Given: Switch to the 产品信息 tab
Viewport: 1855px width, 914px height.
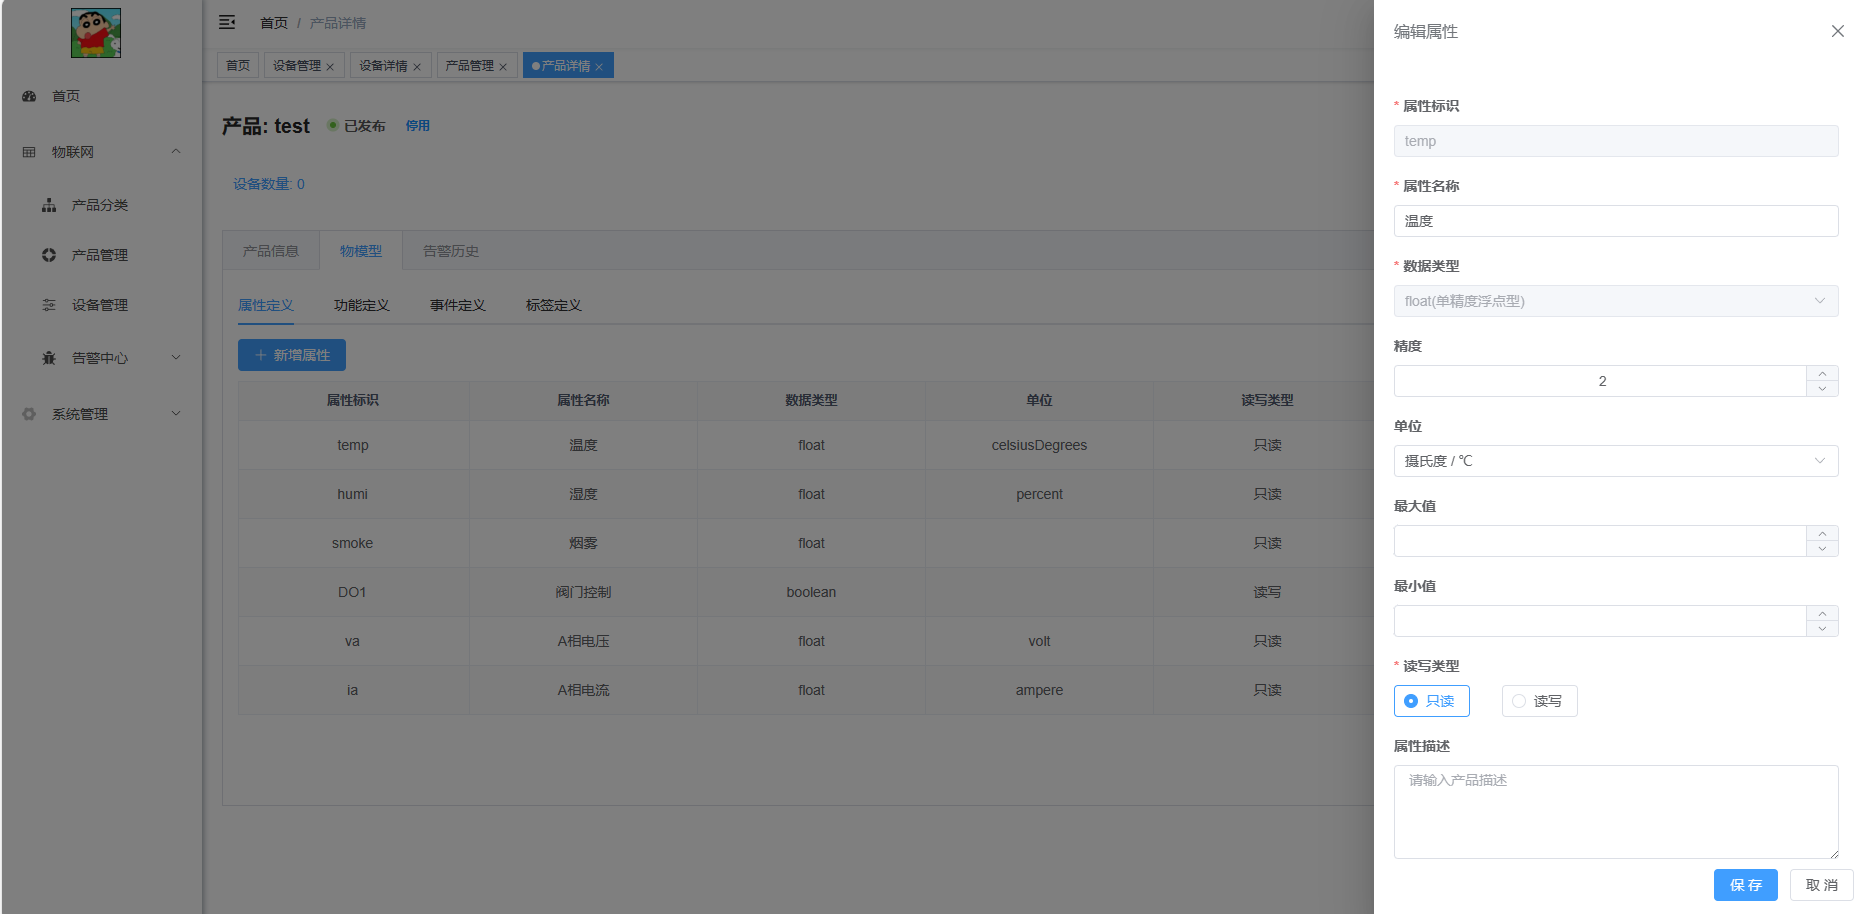Looking at the screenshot, I should pos(271,251).
